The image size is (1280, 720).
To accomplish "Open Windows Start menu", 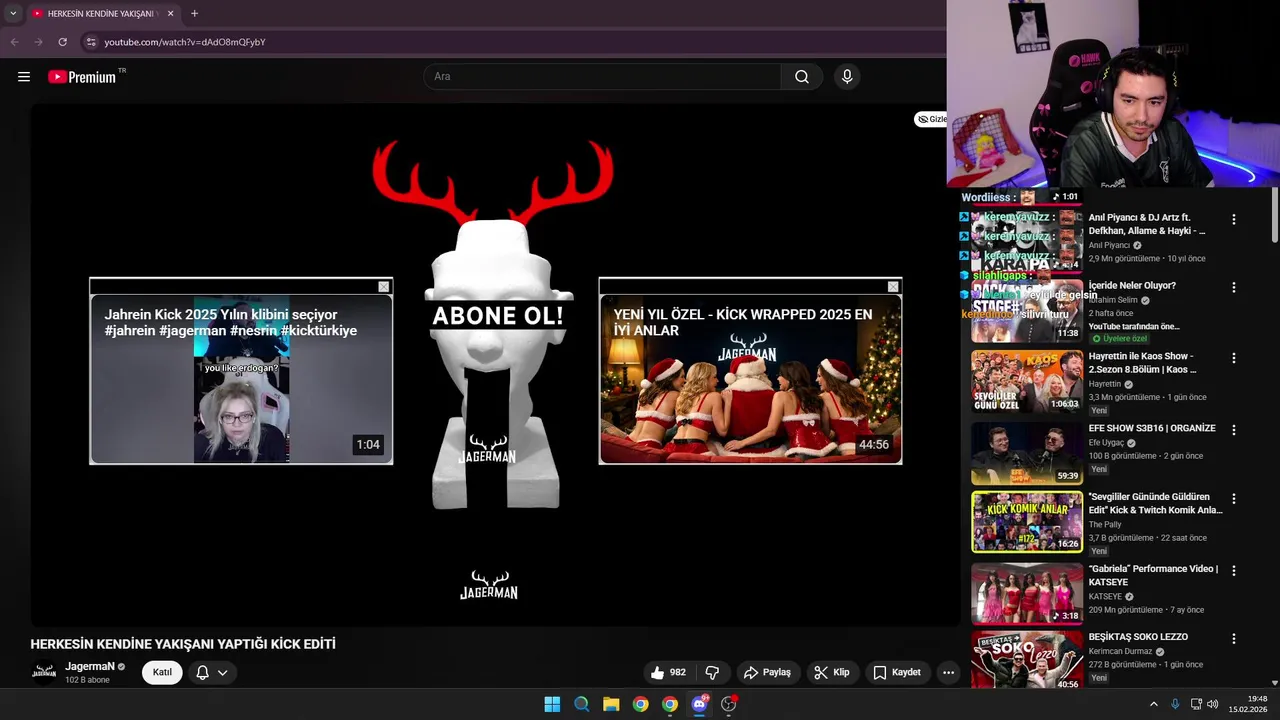I will pos(552,704).
